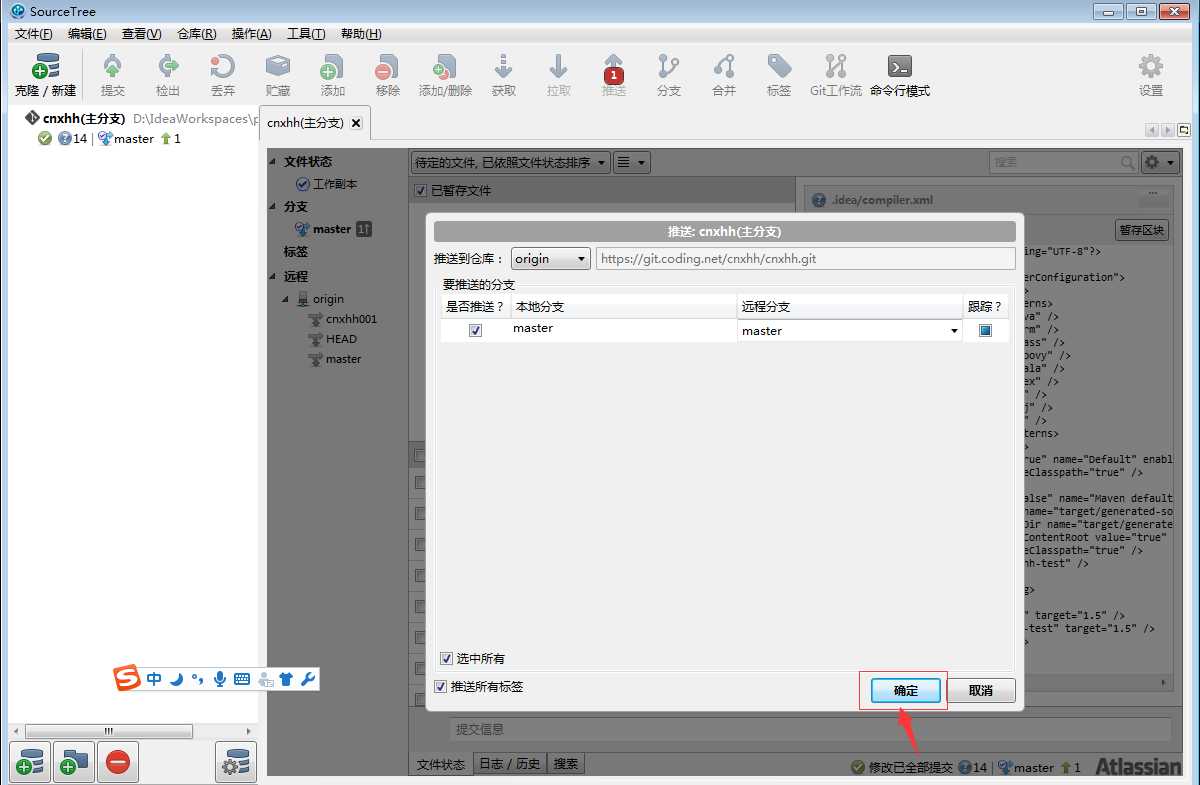Screen dimensions: 1200x785
Task: Click the Sogou microphone voice input icon
Action: [x=220, y=679]
